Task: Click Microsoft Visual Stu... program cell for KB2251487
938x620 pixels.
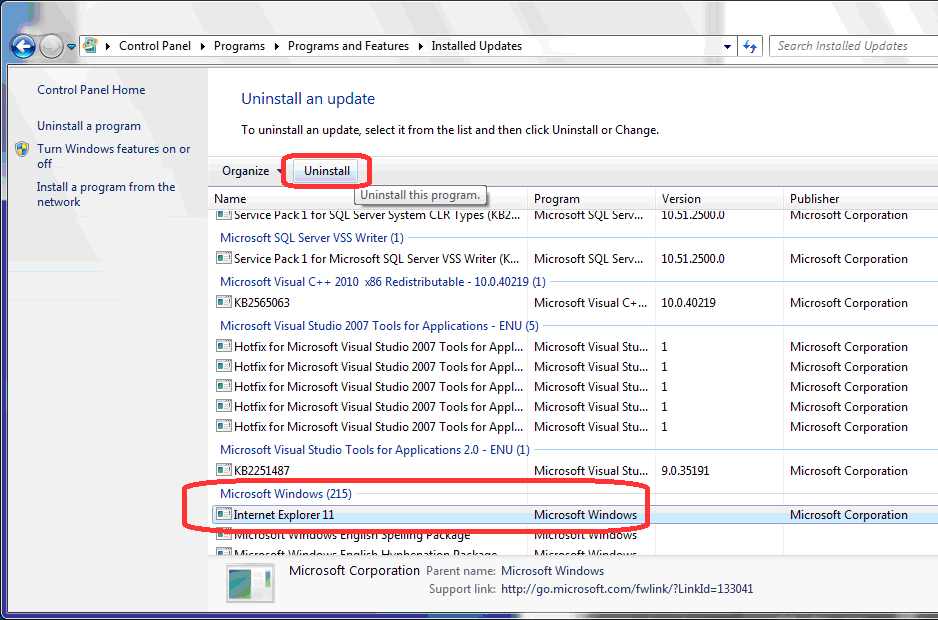Action: tap(590, 471)
